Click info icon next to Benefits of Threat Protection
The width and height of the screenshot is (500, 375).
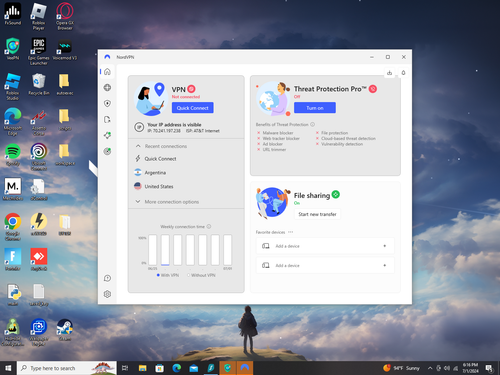[313, 124]
